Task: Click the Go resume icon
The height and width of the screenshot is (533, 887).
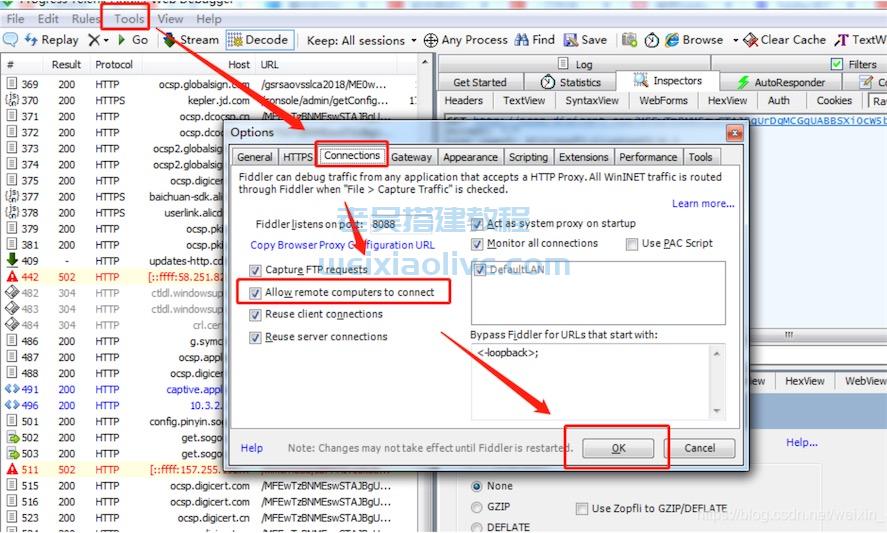Action: click(x=121, y=40)
